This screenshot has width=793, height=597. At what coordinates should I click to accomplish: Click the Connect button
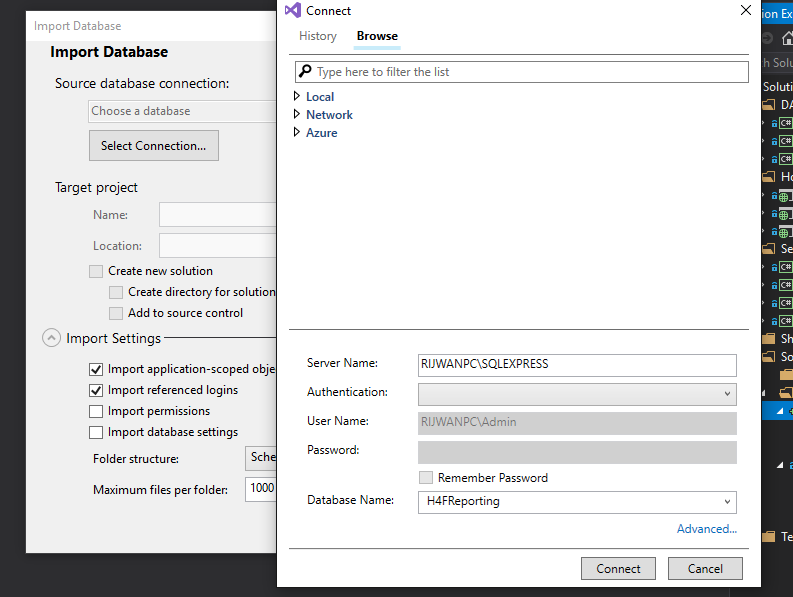[x=618, y=569]
